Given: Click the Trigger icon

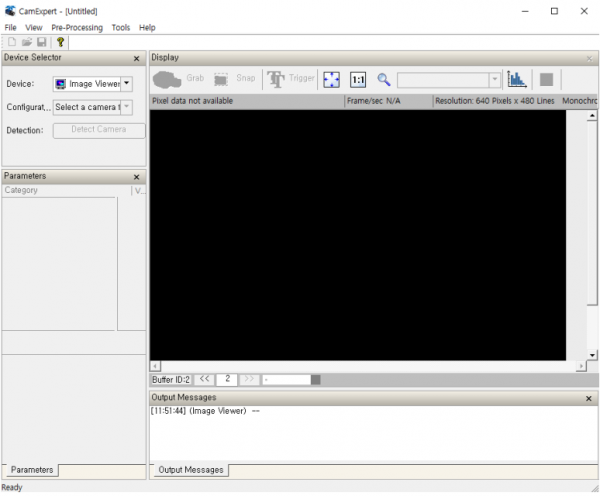Looking at the screenshot, I should click(276, 80).
